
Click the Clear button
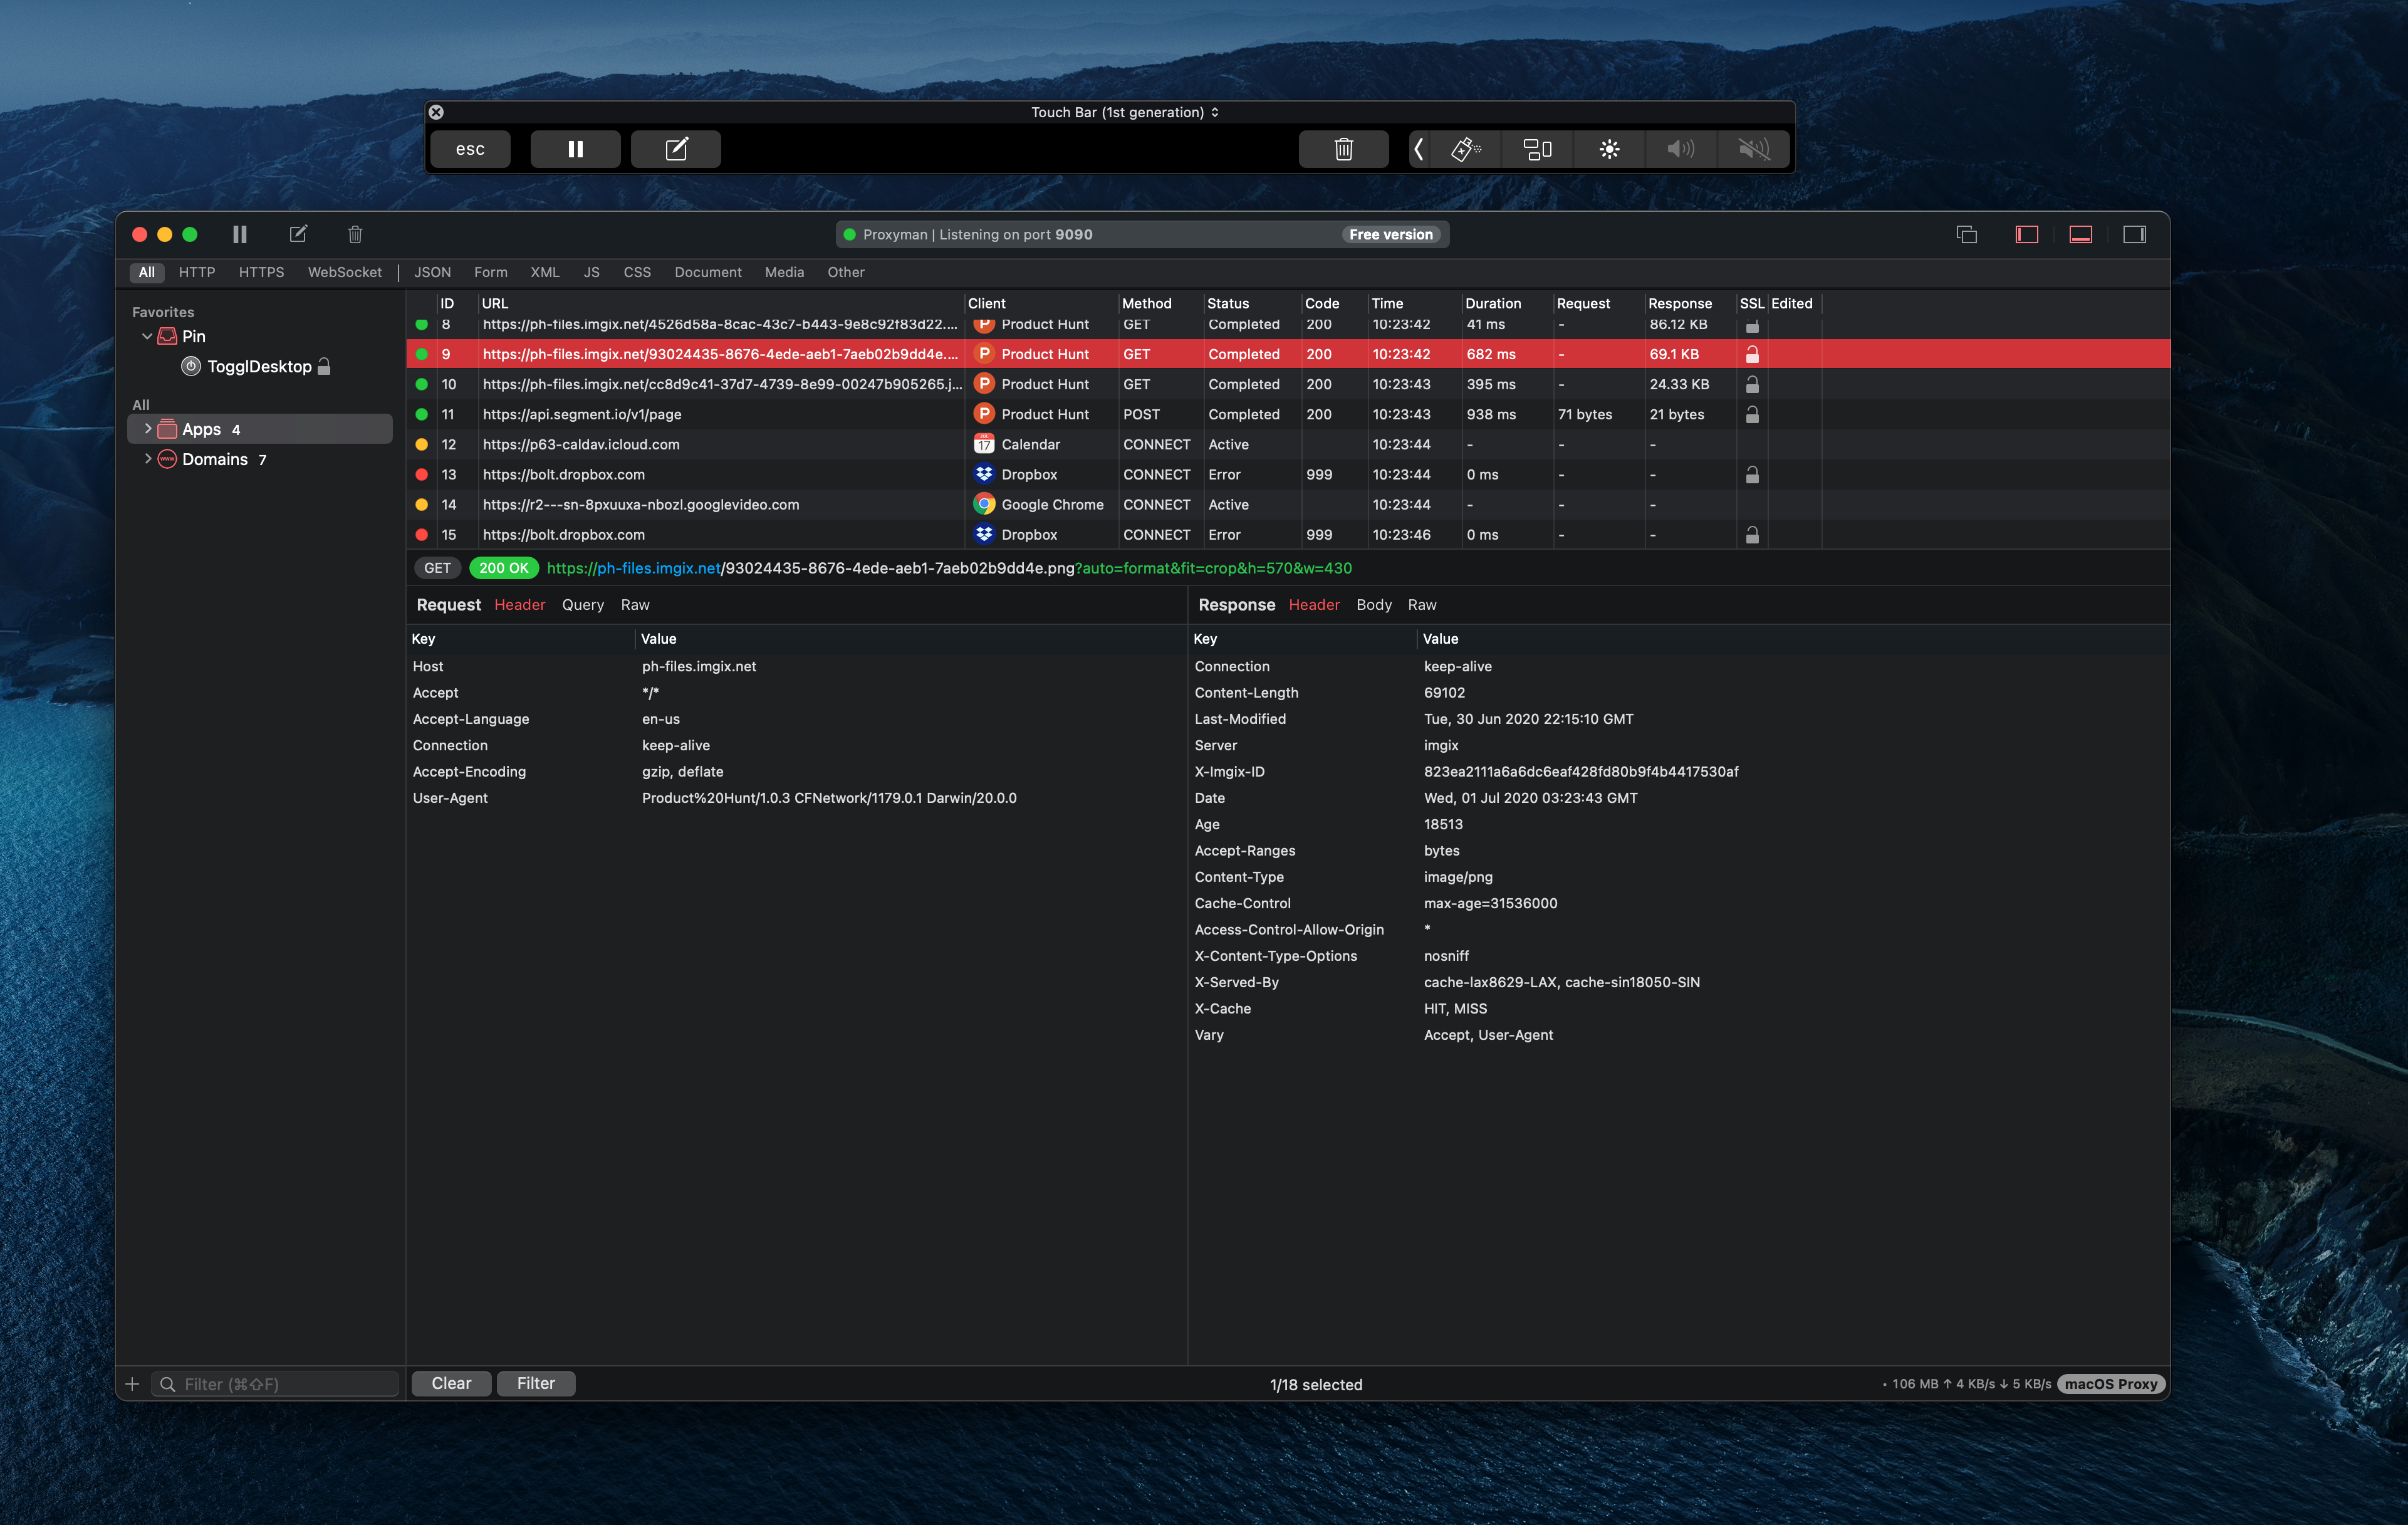(x=451, y=1383)
